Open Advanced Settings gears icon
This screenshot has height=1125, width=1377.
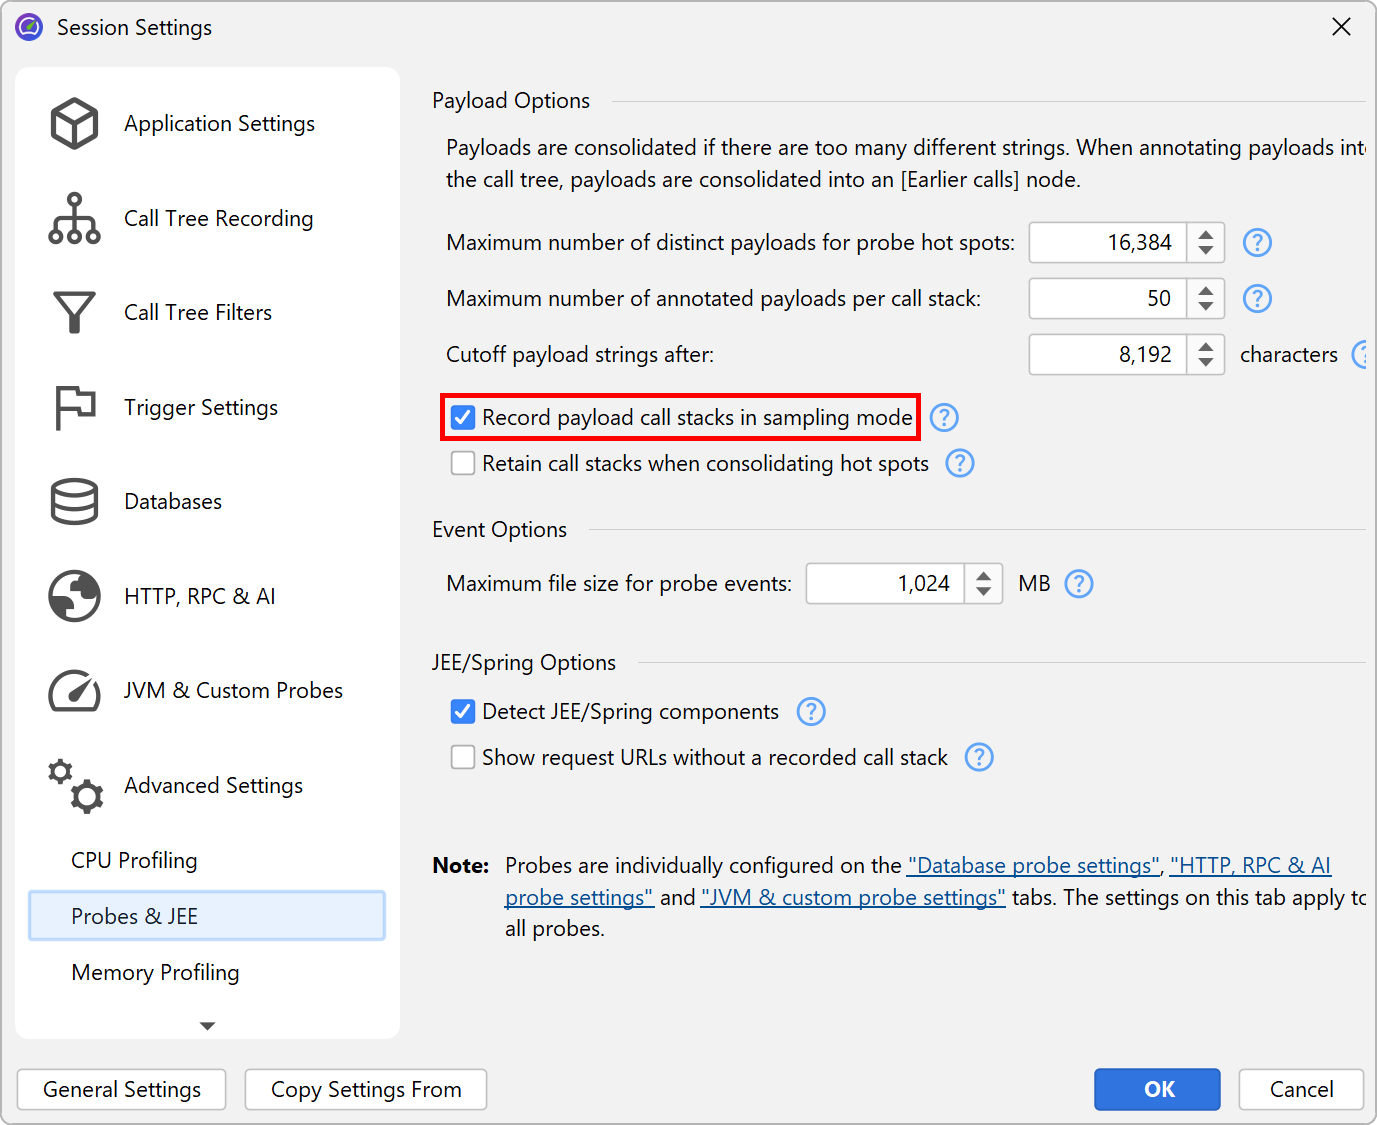(74, 785)
